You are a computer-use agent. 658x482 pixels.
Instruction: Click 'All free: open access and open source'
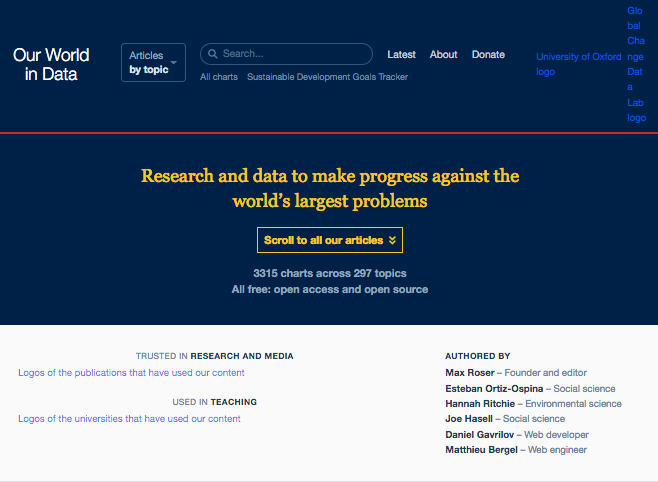[x=330, y=289]
